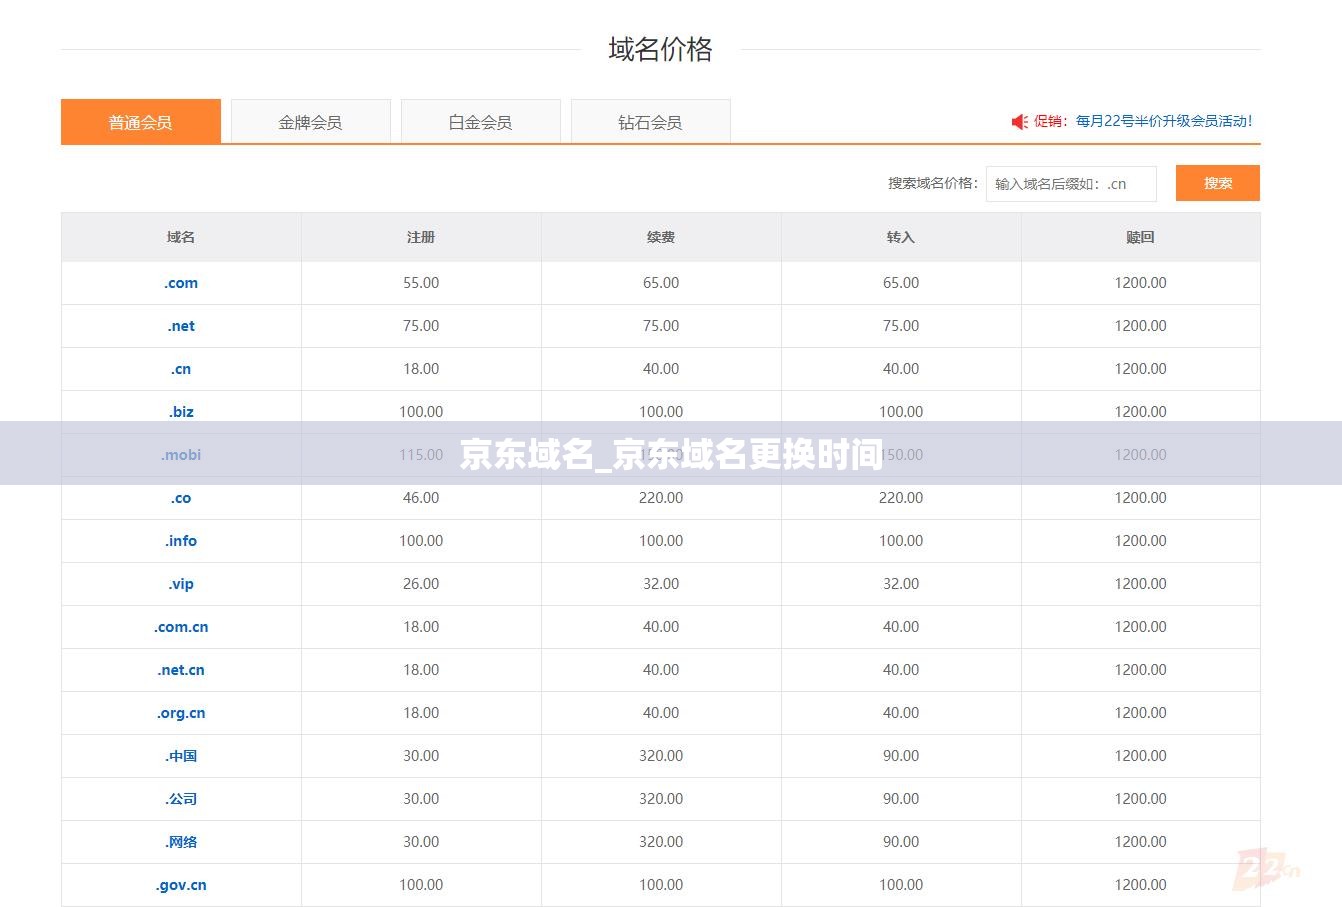Open the half-price member upgrade promotion link
The width and height of the screenshot is (1342, 907).
coord(1164,121)
